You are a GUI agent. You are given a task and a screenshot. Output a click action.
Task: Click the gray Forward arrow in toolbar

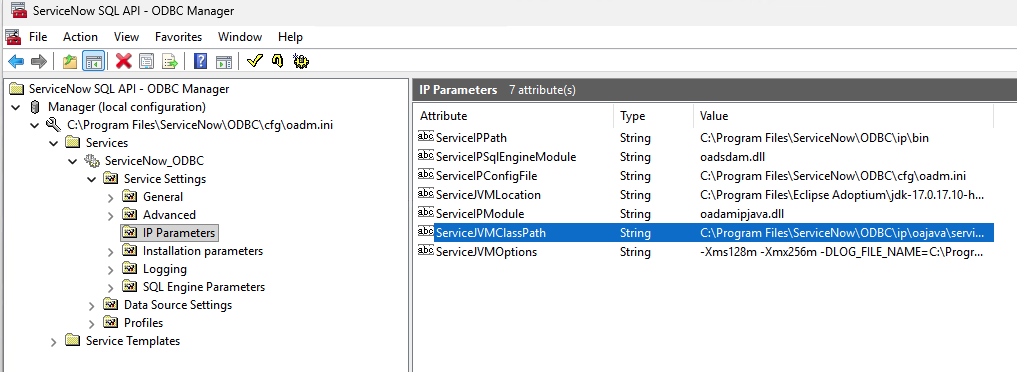point(39,62)
